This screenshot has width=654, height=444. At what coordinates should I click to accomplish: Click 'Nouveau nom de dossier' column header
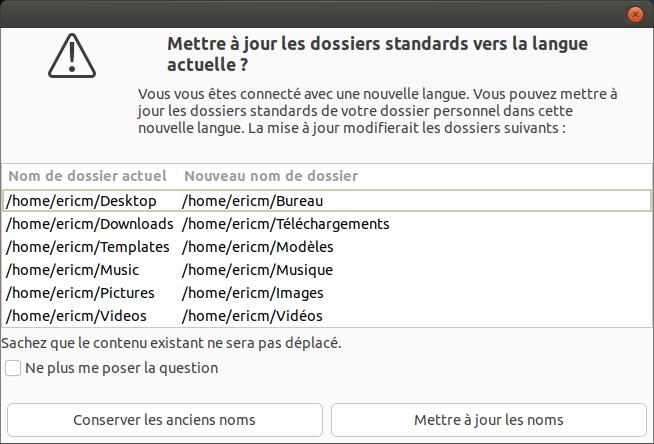click(x=271, y=176)
